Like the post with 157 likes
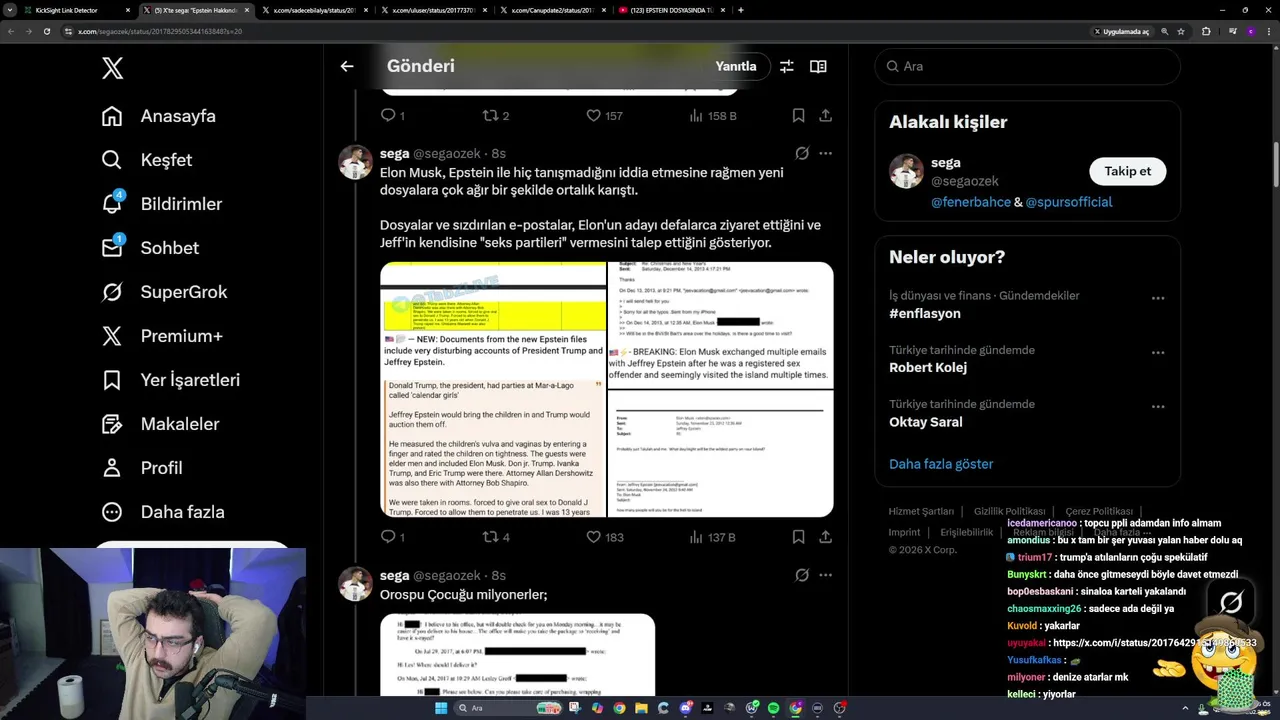Image resolution: width=1280 pixels, height=720 pixels. pos(604,116)
